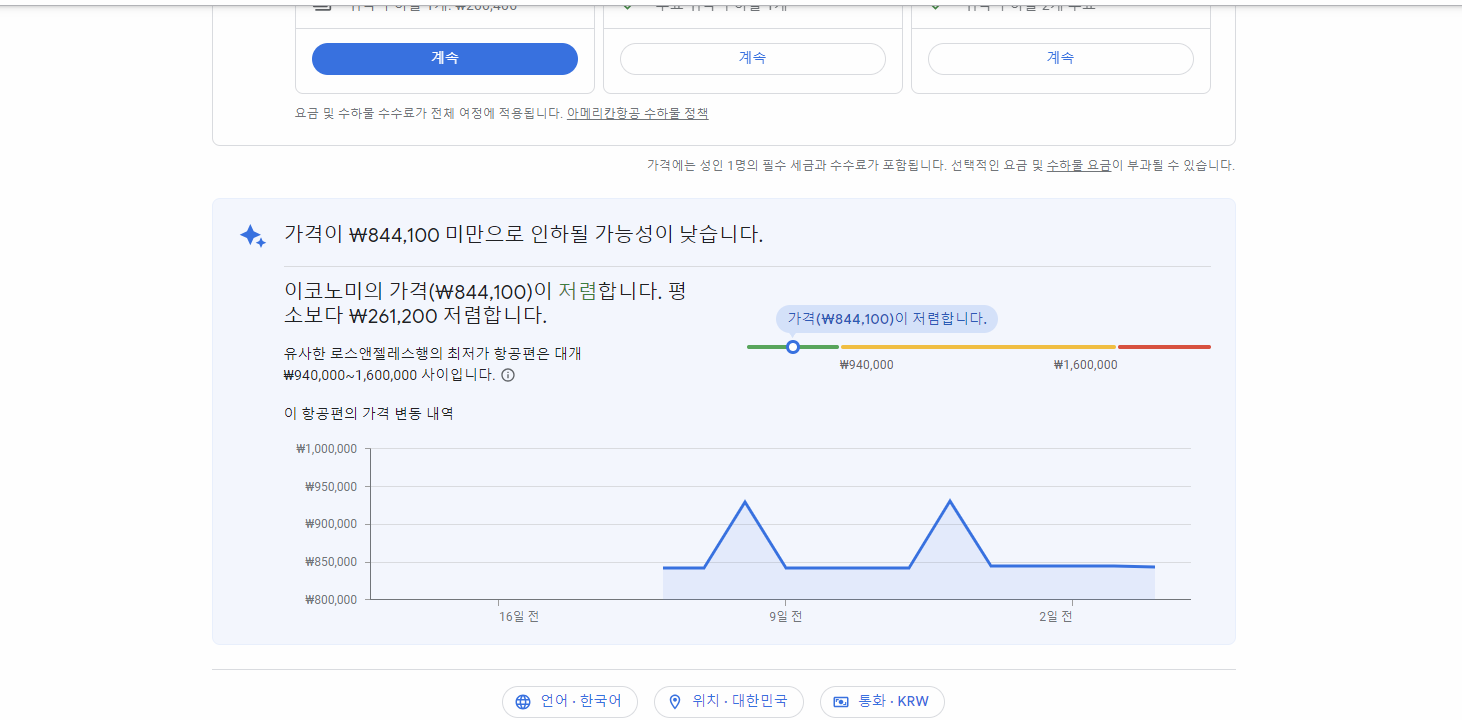Image resolution: width=1462 pixels, height=720 pixels.
Task: Open the 통화 · KRW footer setting
Action: pyautogui.click(x=882, y=701)
